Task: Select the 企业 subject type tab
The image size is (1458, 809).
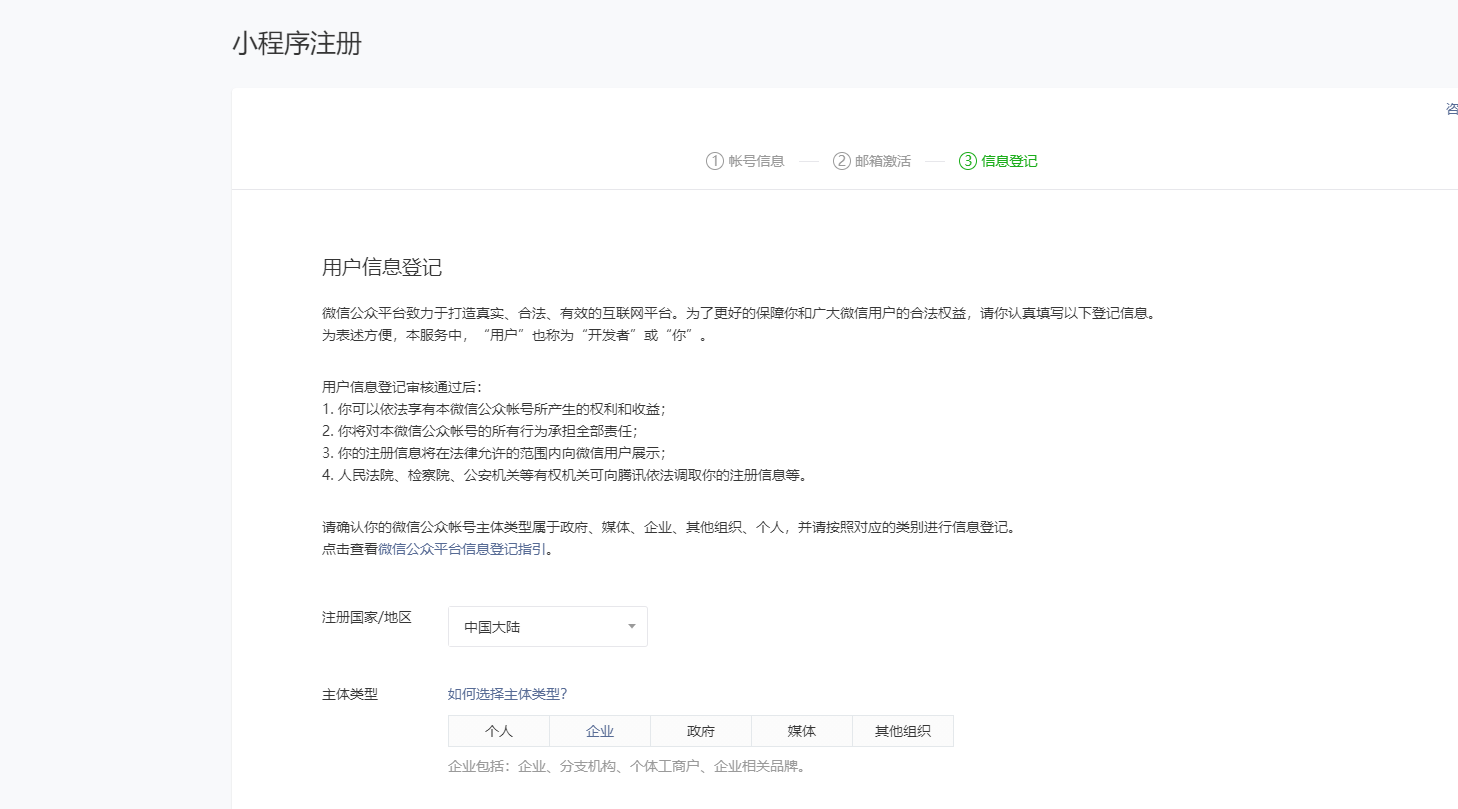Action: (599, 731)
